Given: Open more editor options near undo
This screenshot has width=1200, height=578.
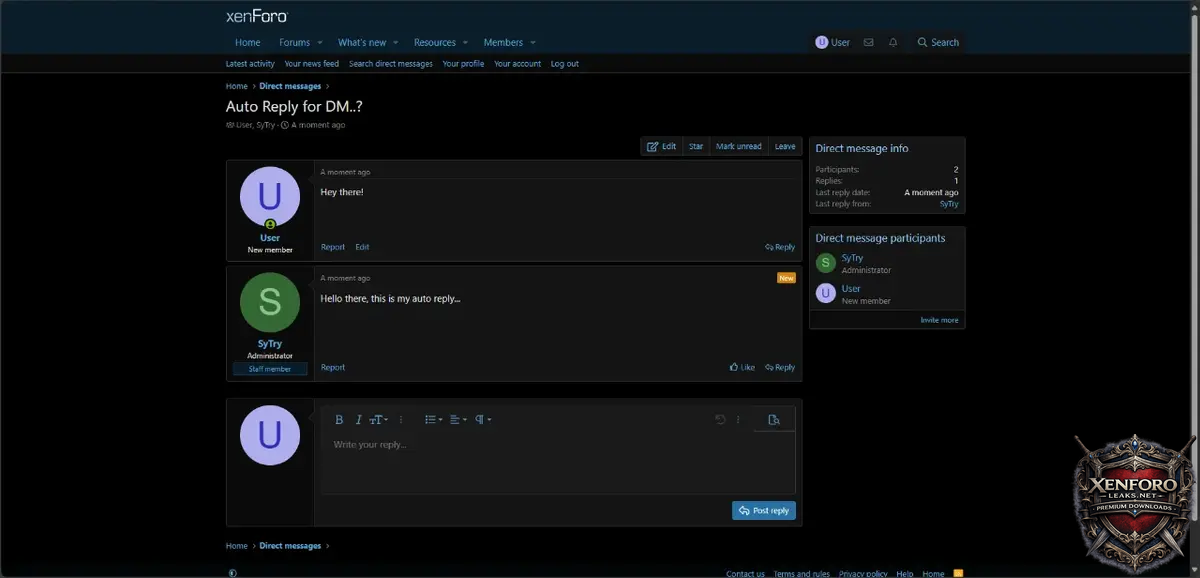Looking at the screenshot, I should pyautogui.click(x=739, y=420).
